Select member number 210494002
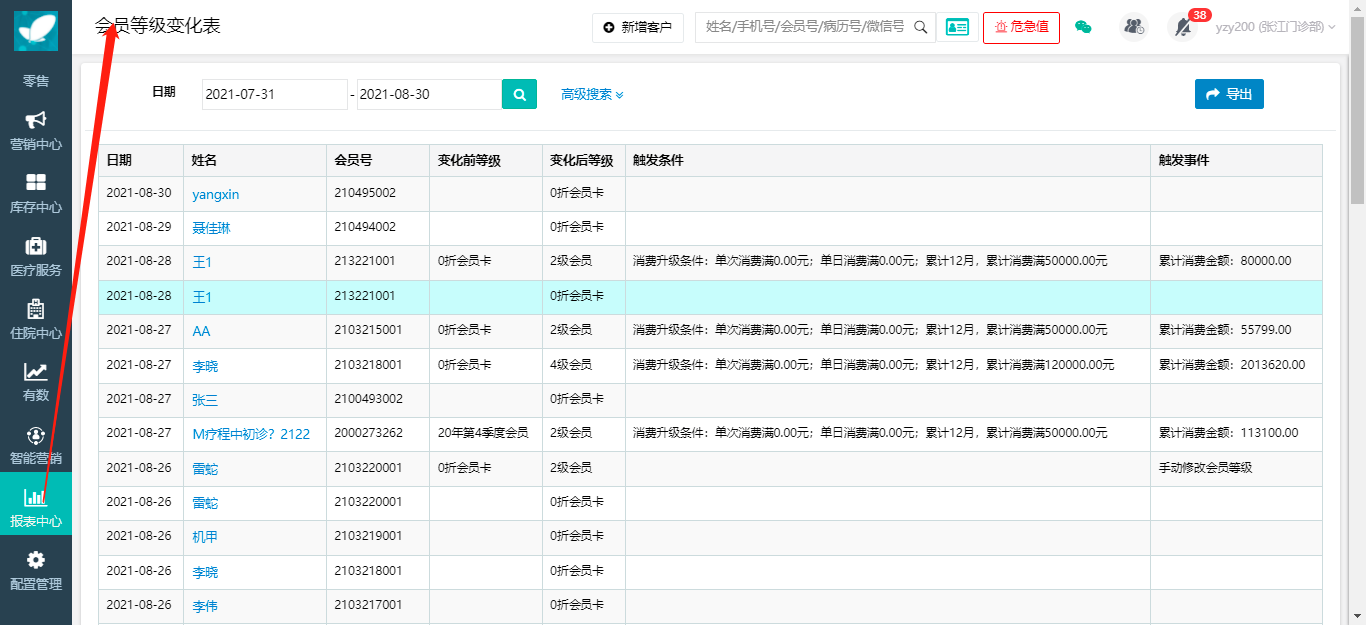This screenshot has width=1366, height=625. 365,227
